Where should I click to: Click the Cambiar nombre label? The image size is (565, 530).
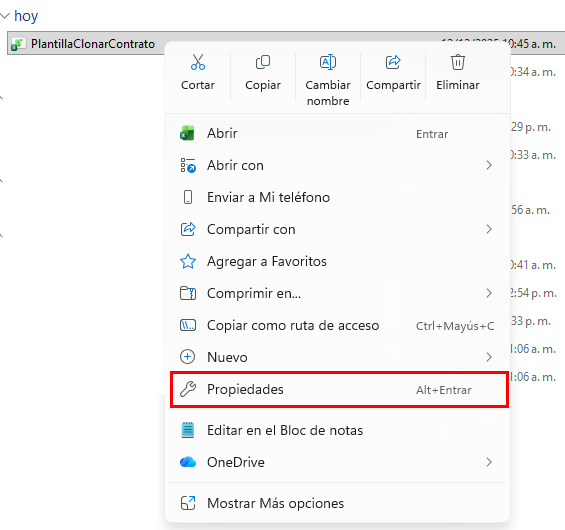point(328,93)
